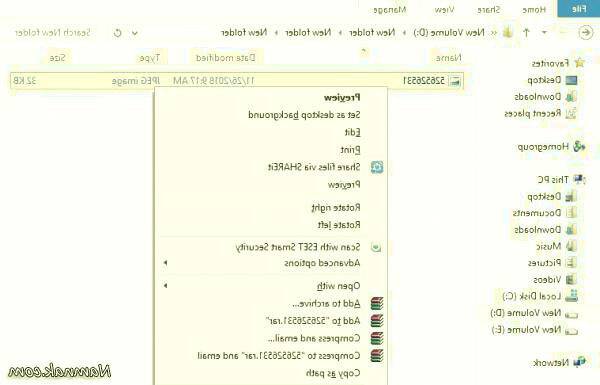Click the Back arrow navigation button
Viewport: 600px width, 385px height.
tap(585, 33)
